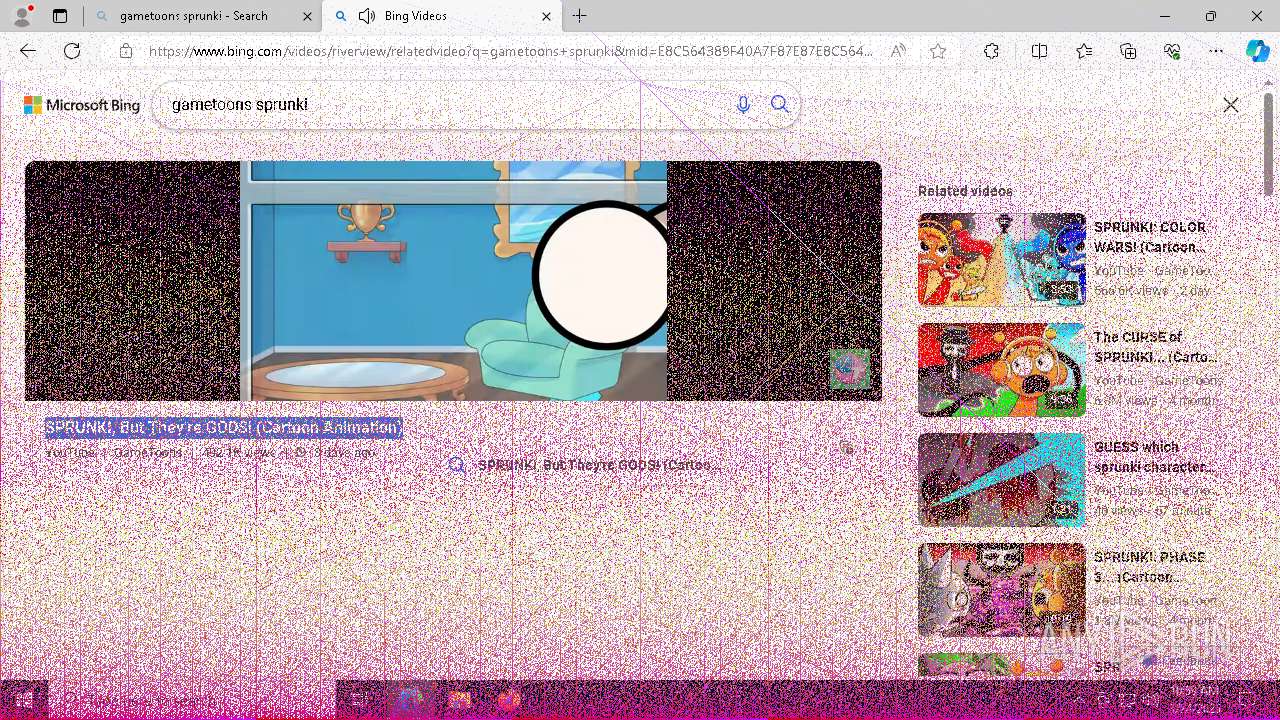This screenshot has width=1280, height=720.
Task: Open Read aloud in address bar
Action: pyautogui.click(x=898, y=51)
